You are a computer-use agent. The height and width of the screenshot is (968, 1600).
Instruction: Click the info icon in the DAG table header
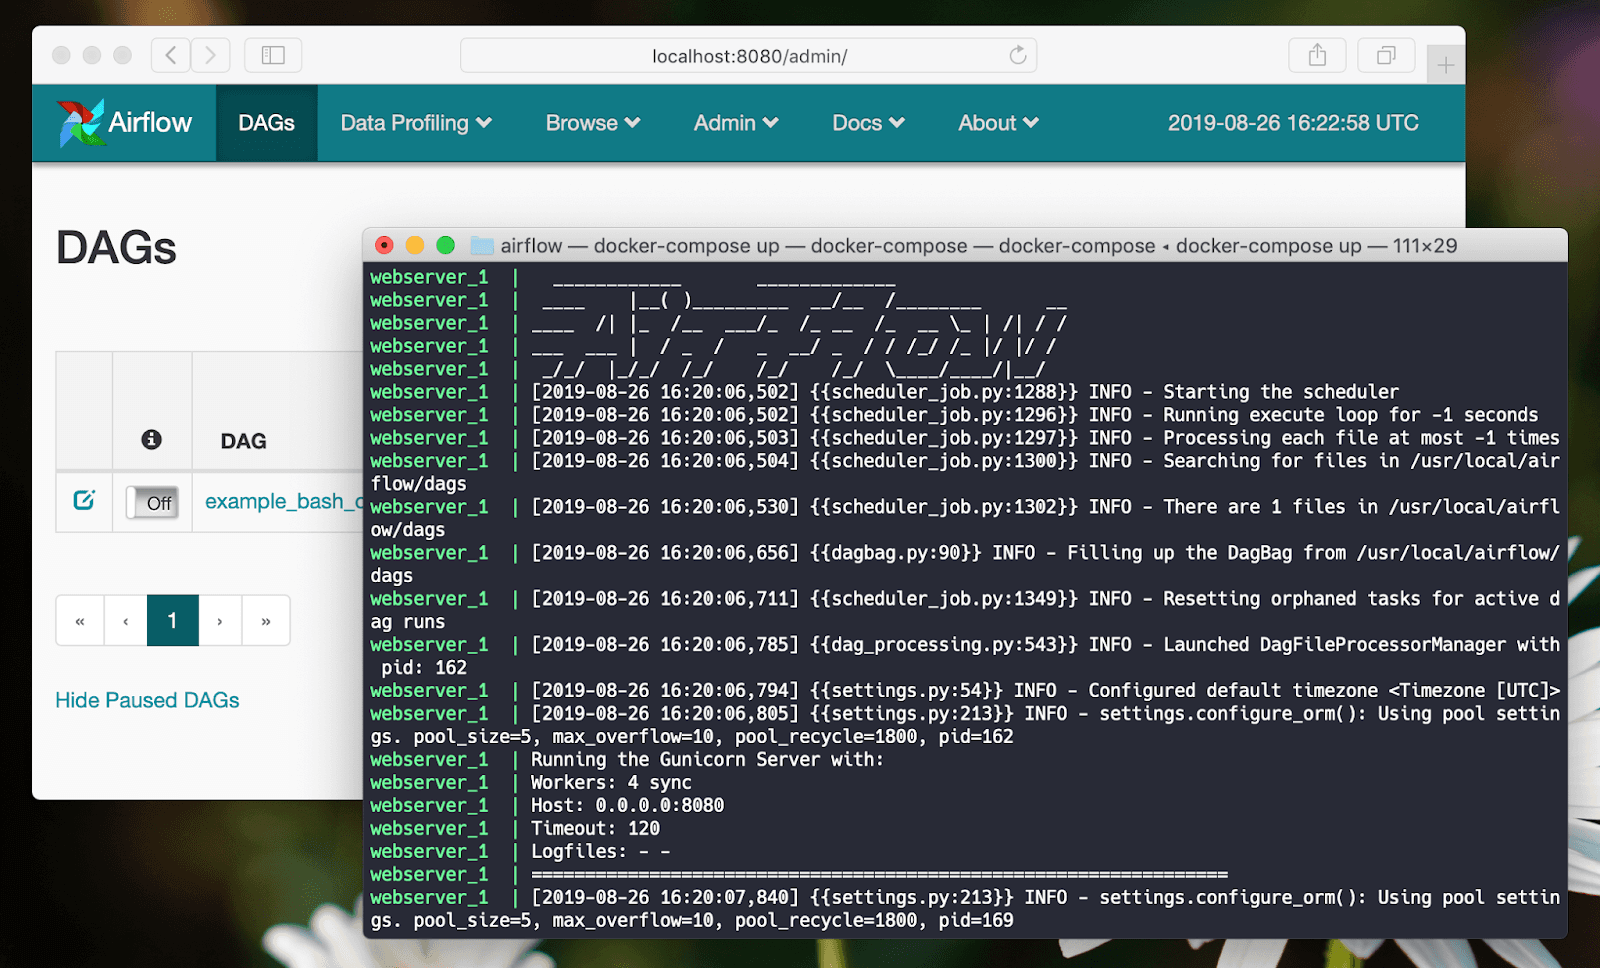point(151,439)
